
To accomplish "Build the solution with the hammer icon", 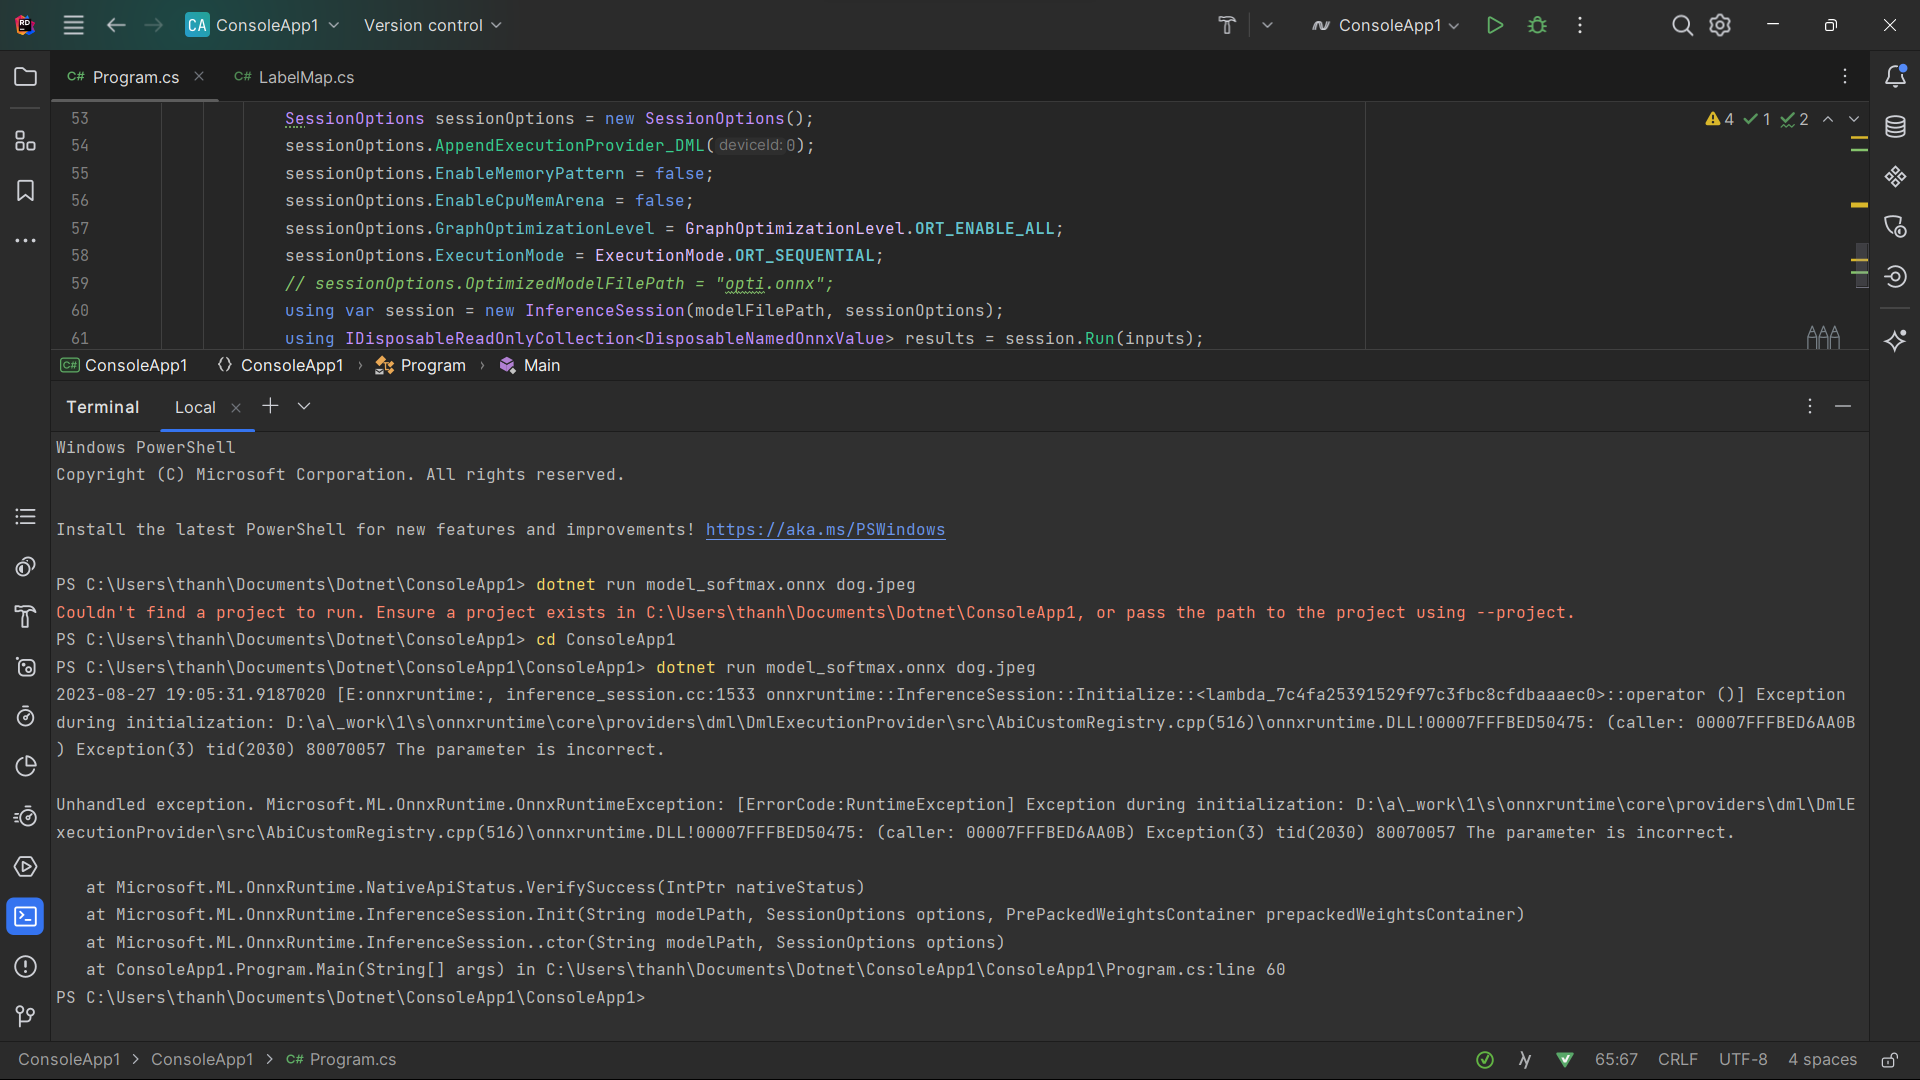I will [x=1227, y=25].
